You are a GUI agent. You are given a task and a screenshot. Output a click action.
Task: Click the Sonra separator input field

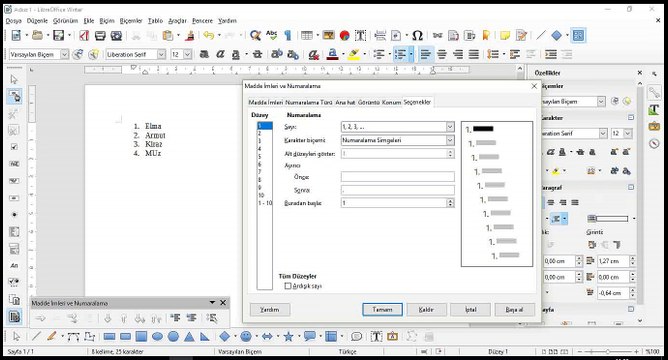click(397, 190)
